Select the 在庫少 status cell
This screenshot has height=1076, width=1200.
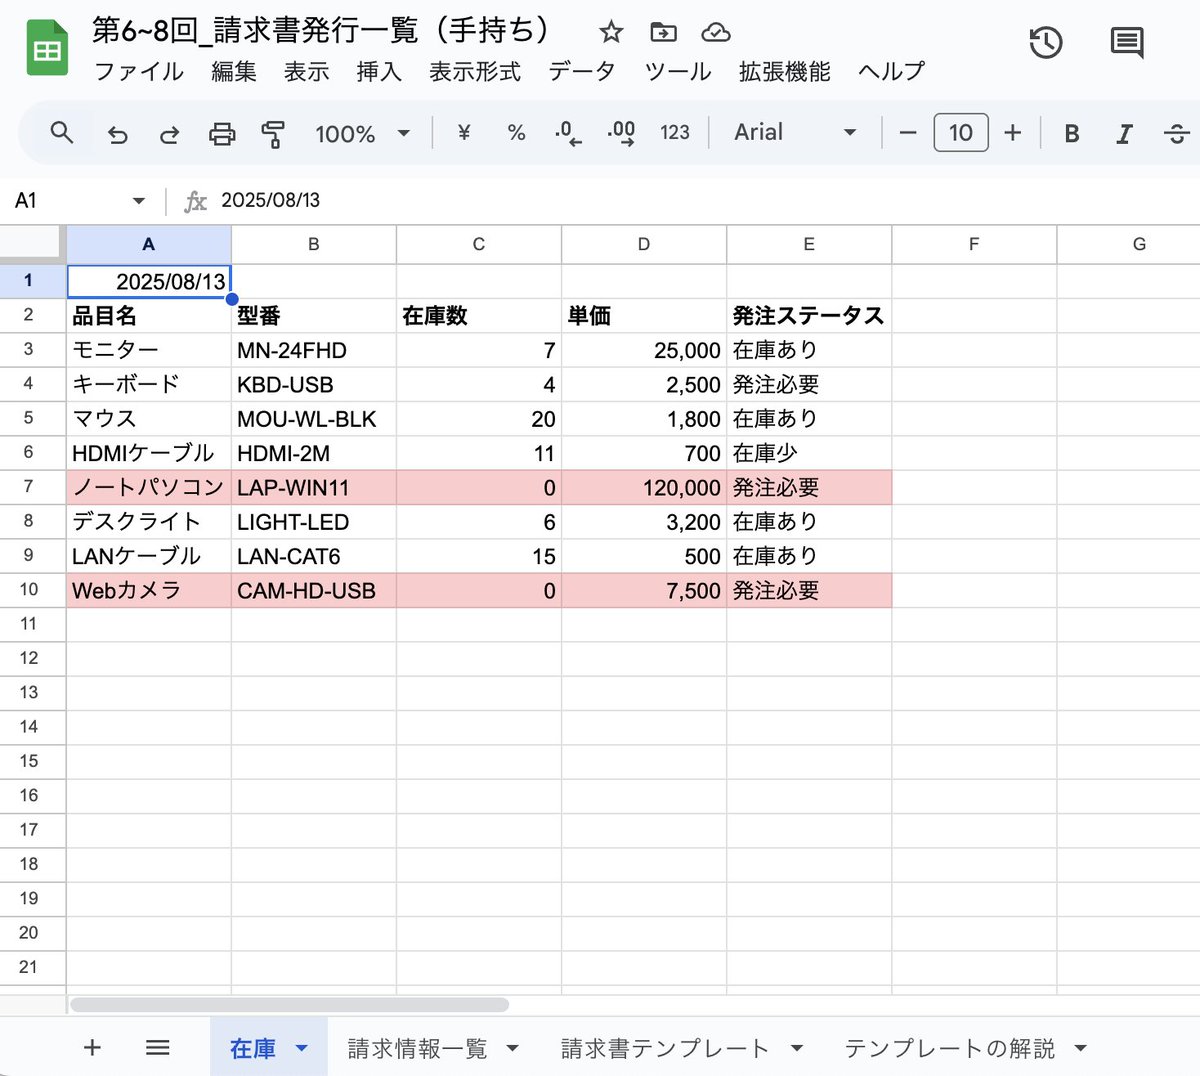(x=809, y=453)
